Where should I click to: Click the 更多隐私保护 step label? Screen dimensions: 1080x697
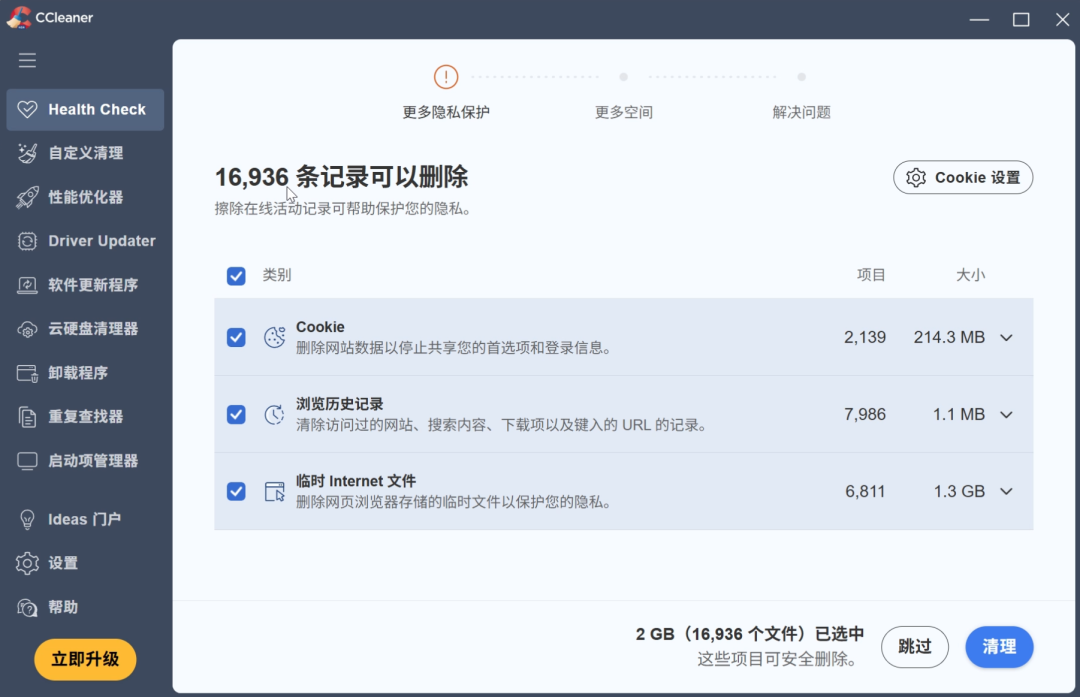click(446, 112)
